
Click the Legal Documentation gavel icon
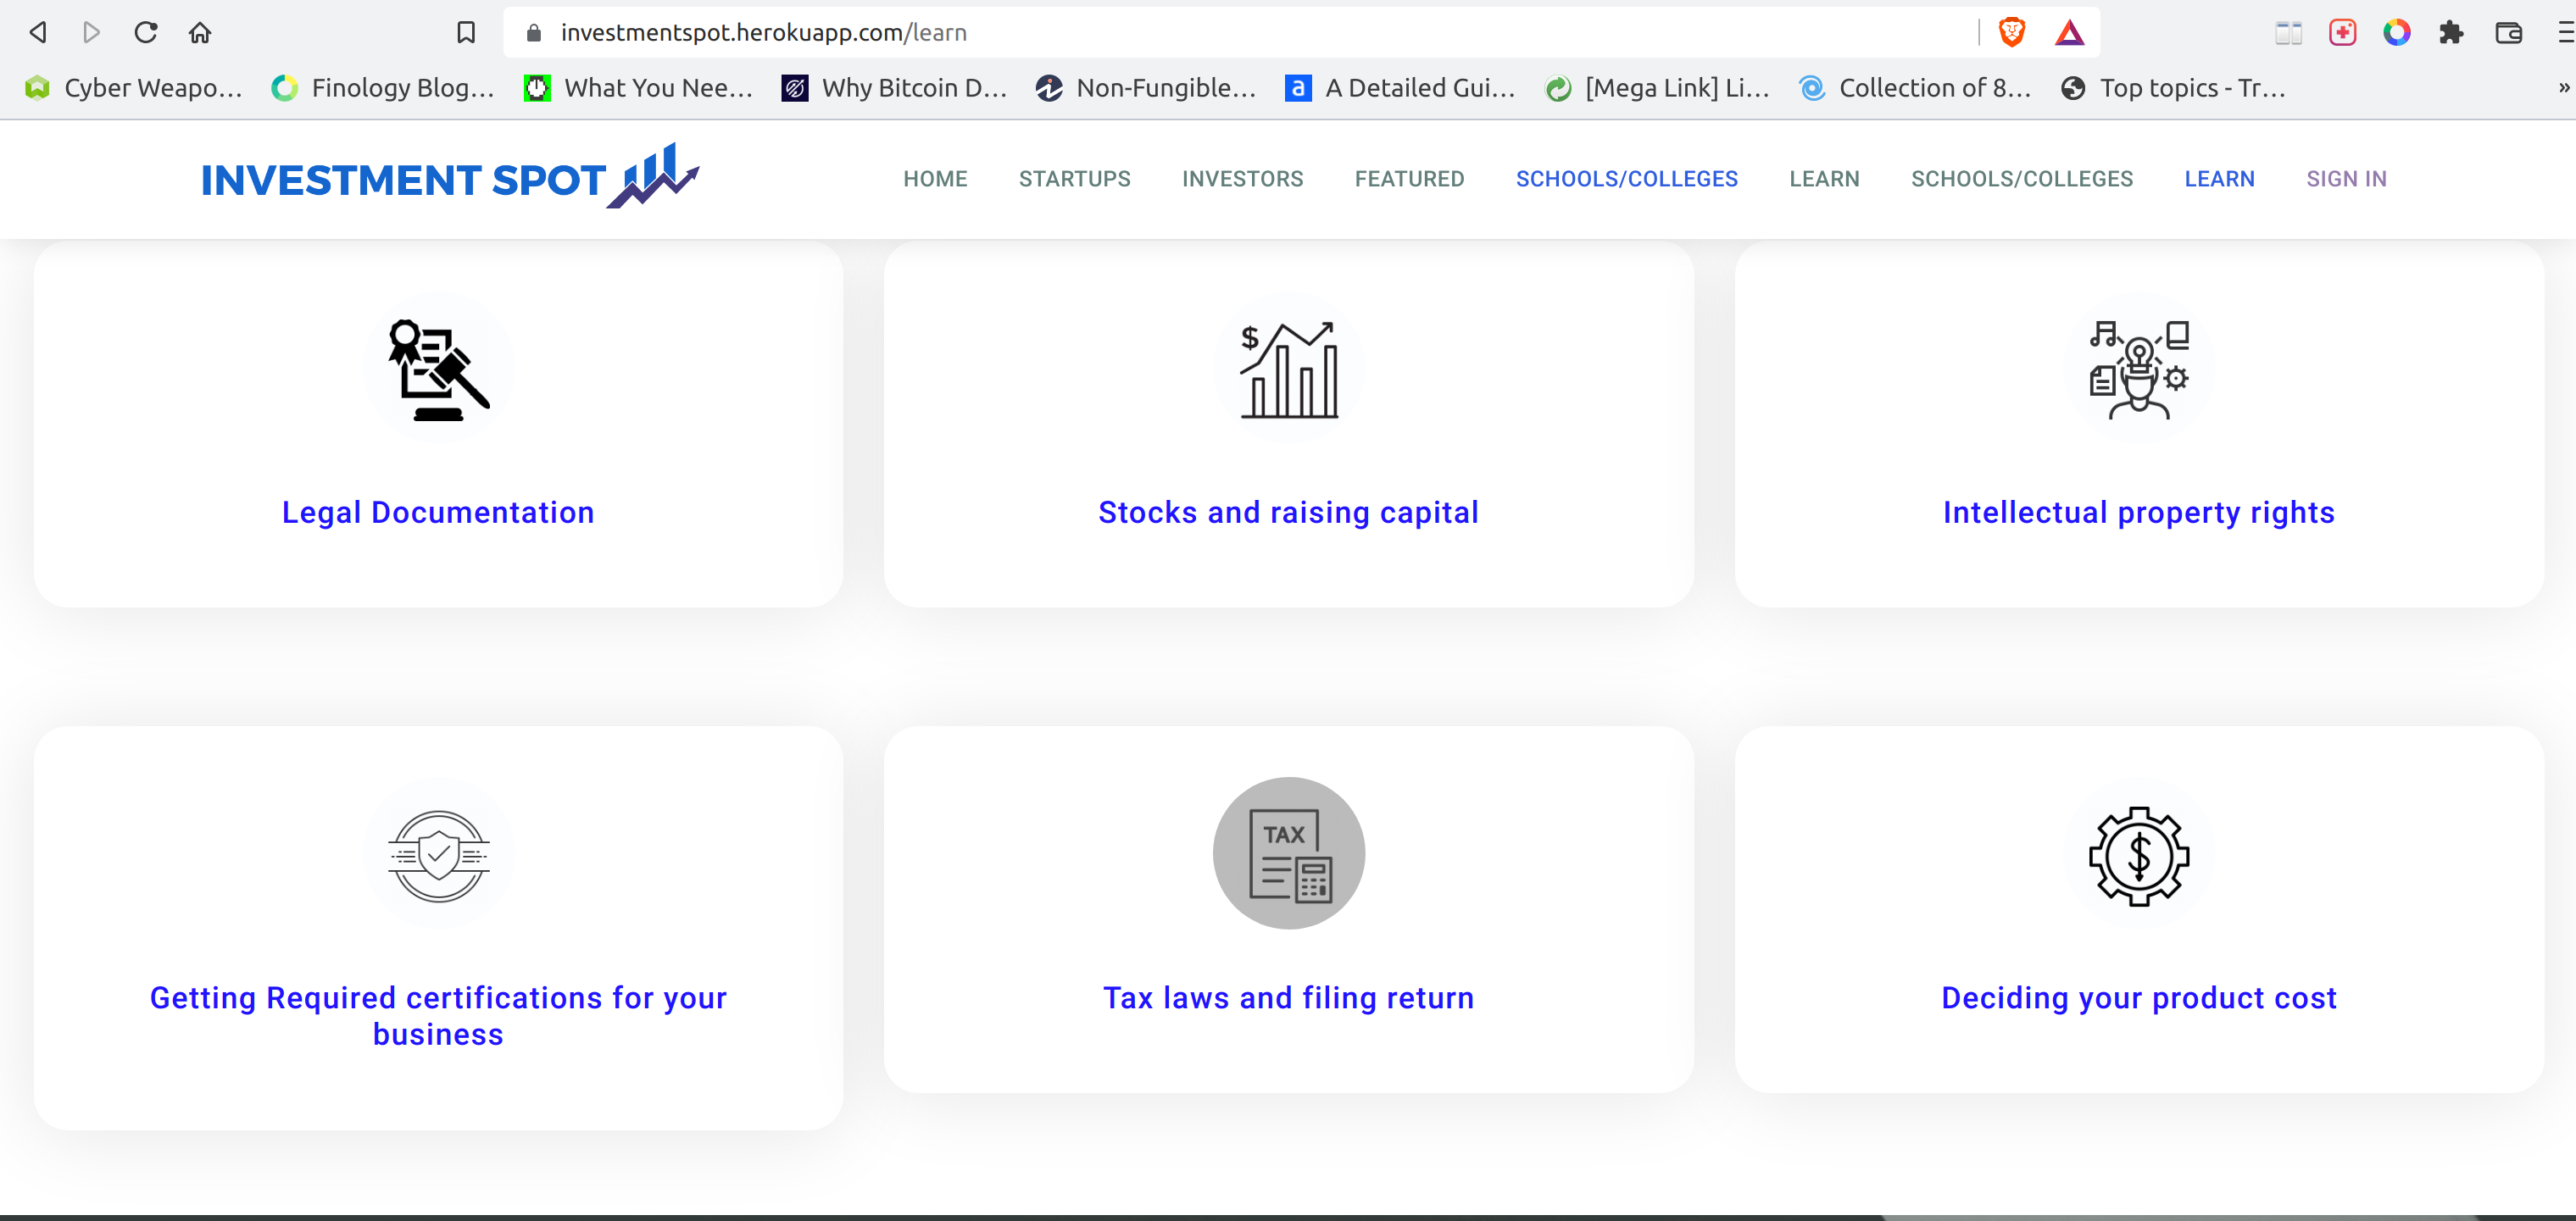pyautogui.click(x=438, y=369)
